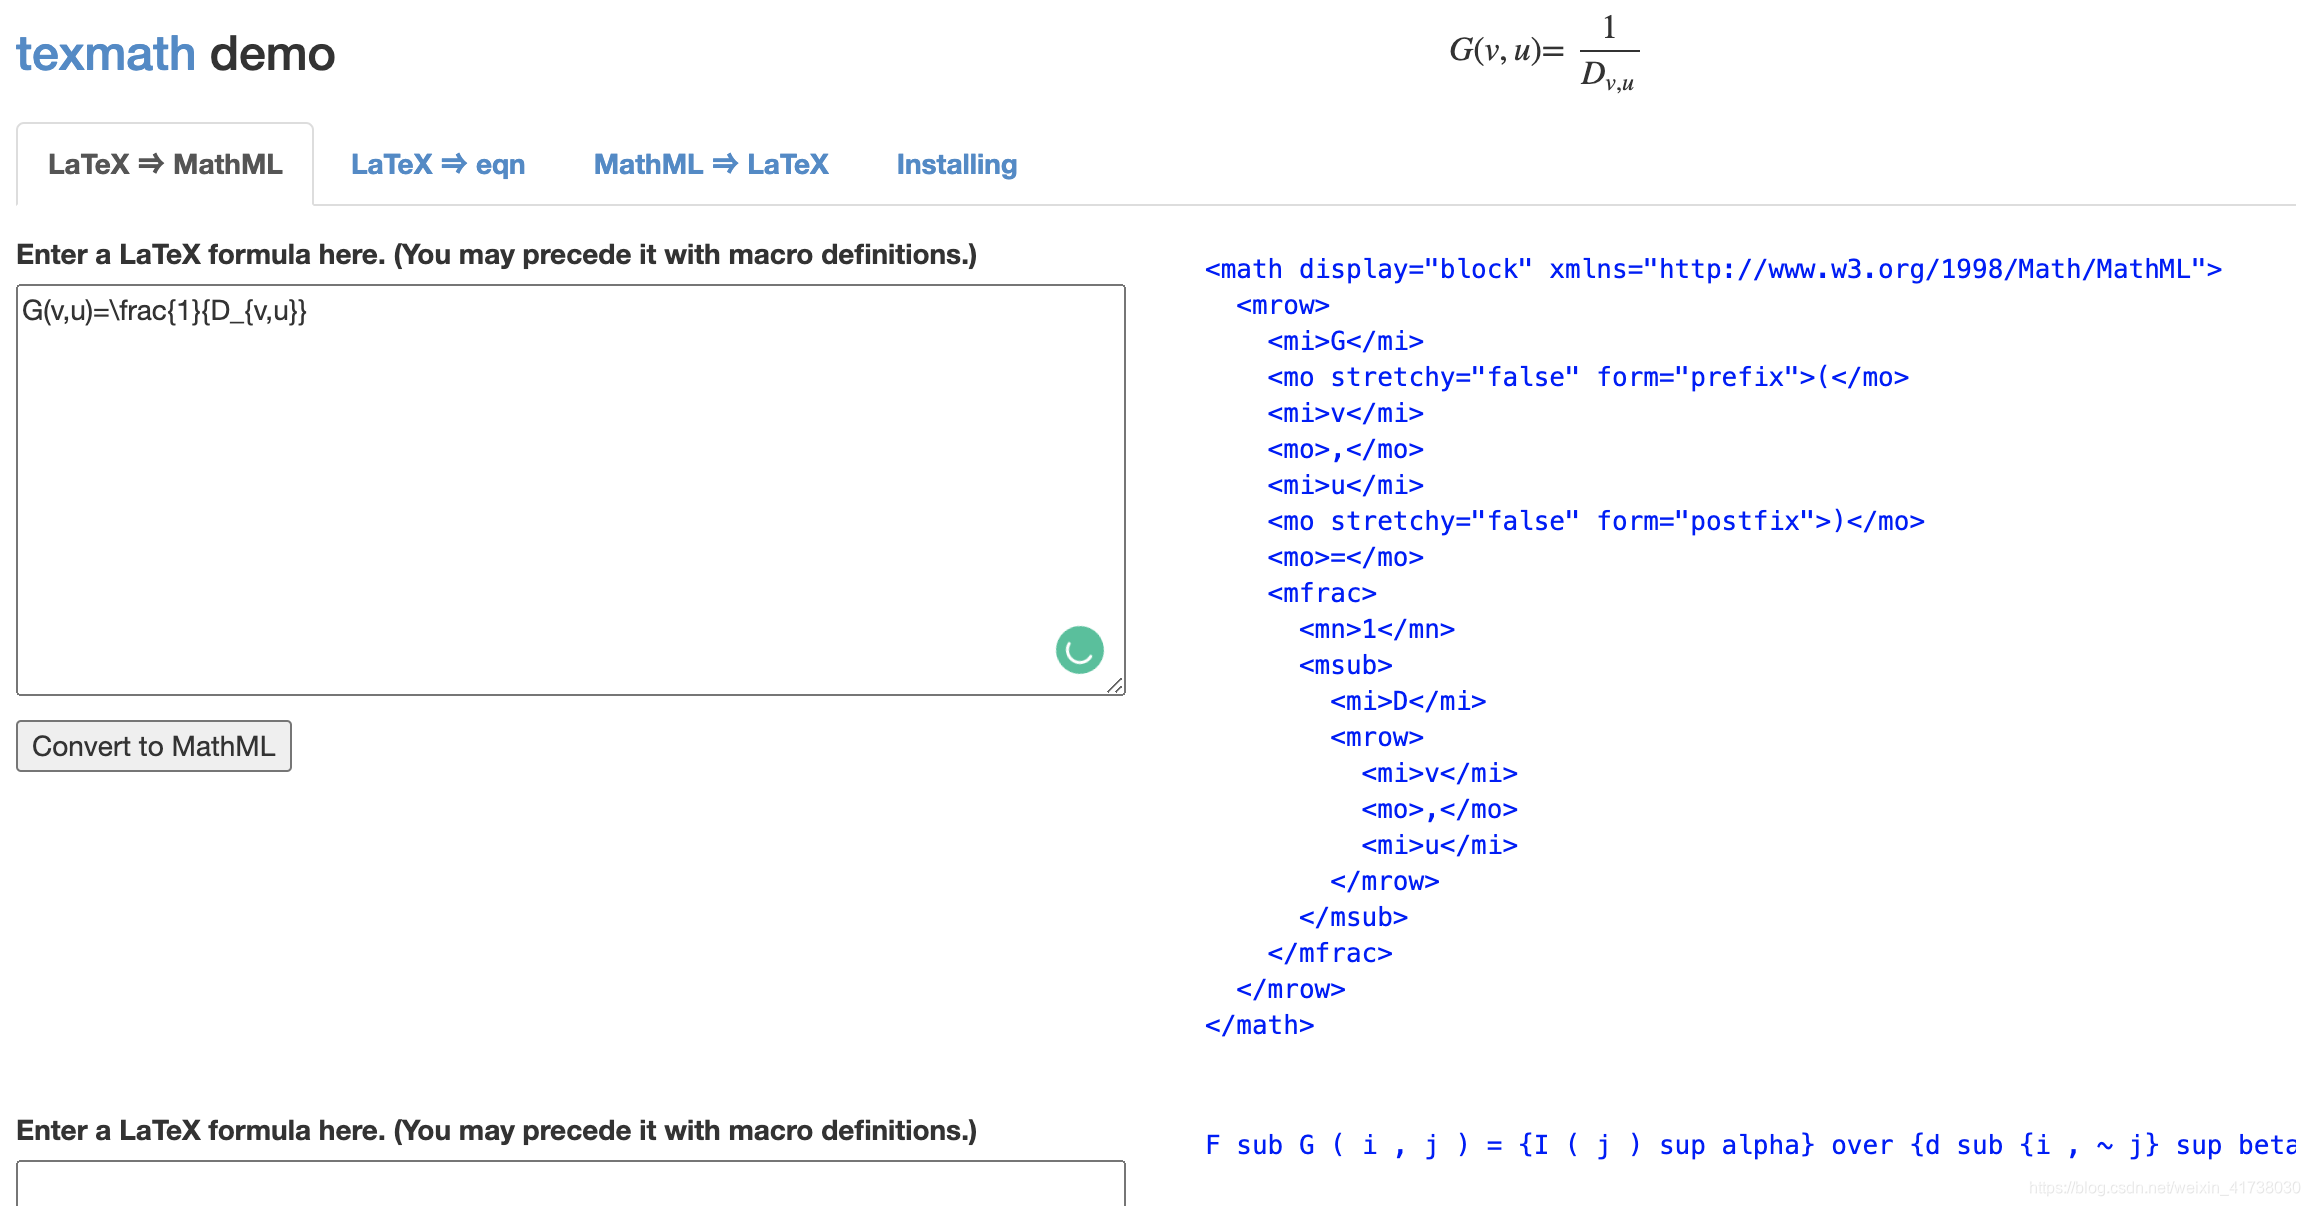
Task: Click the textarea resize handle corner
Action: pos(1115,685)
